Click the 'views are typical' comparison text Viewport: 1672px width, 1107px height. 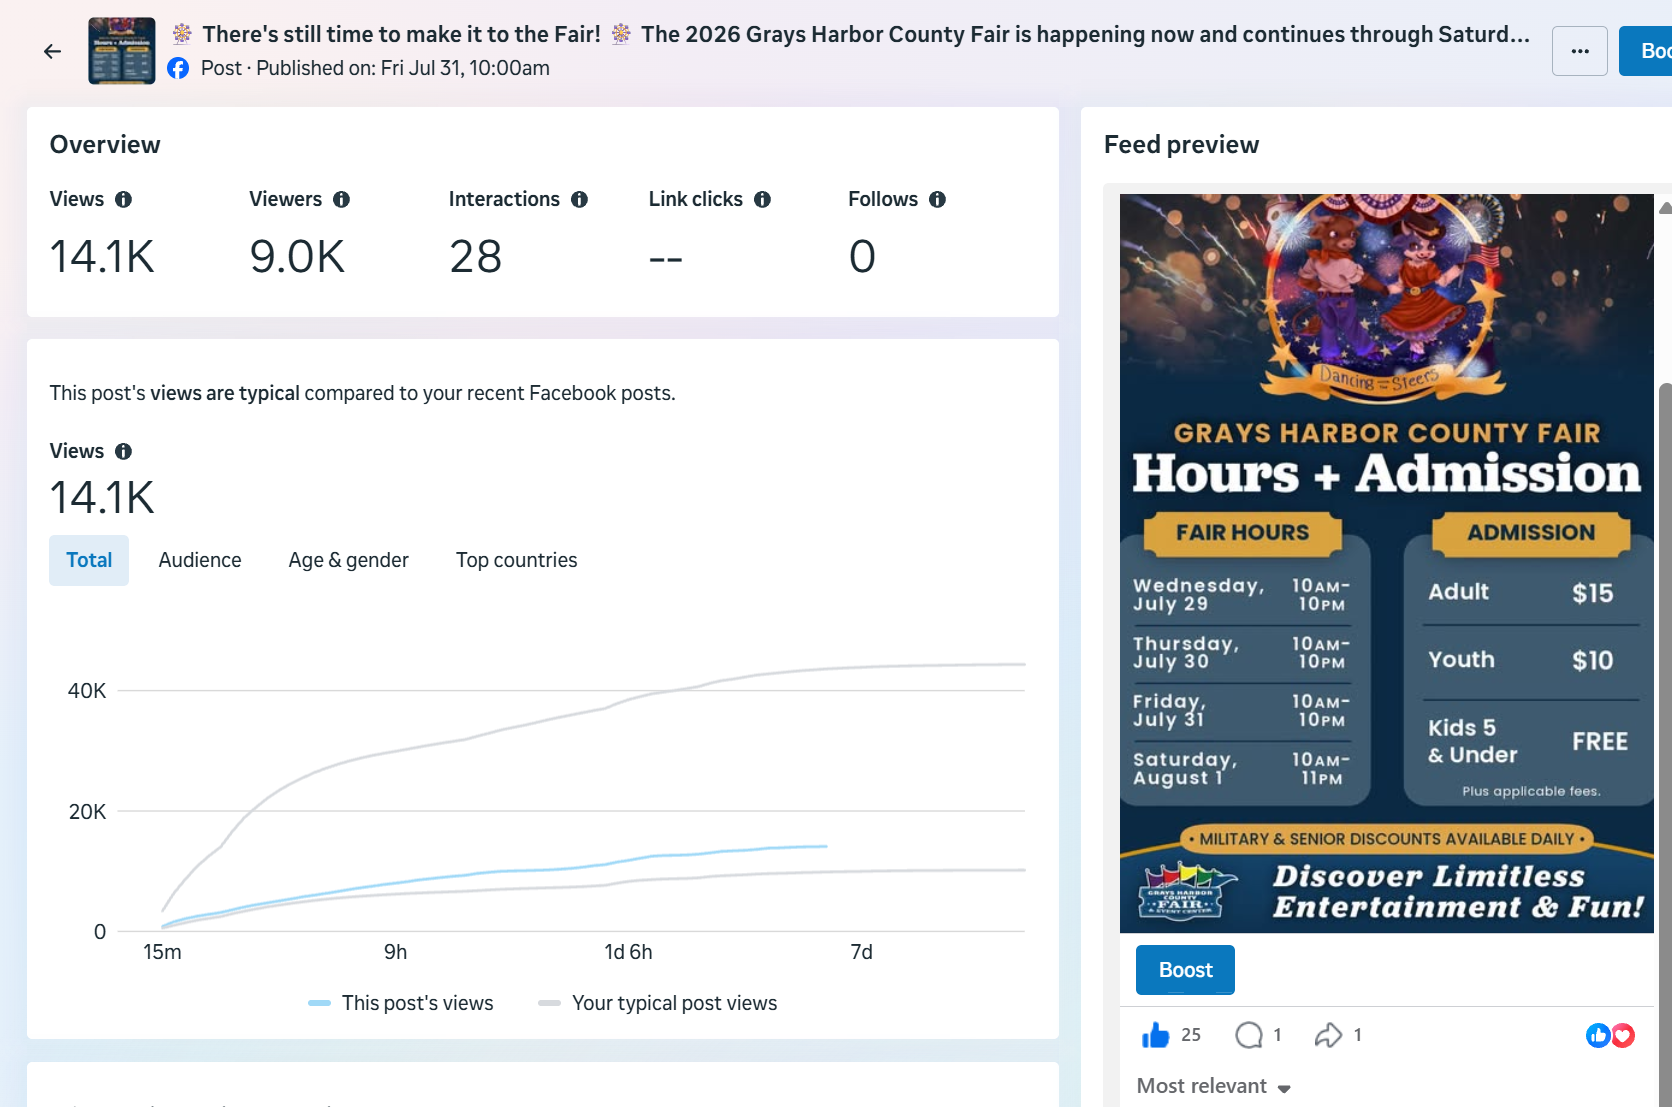225,393
